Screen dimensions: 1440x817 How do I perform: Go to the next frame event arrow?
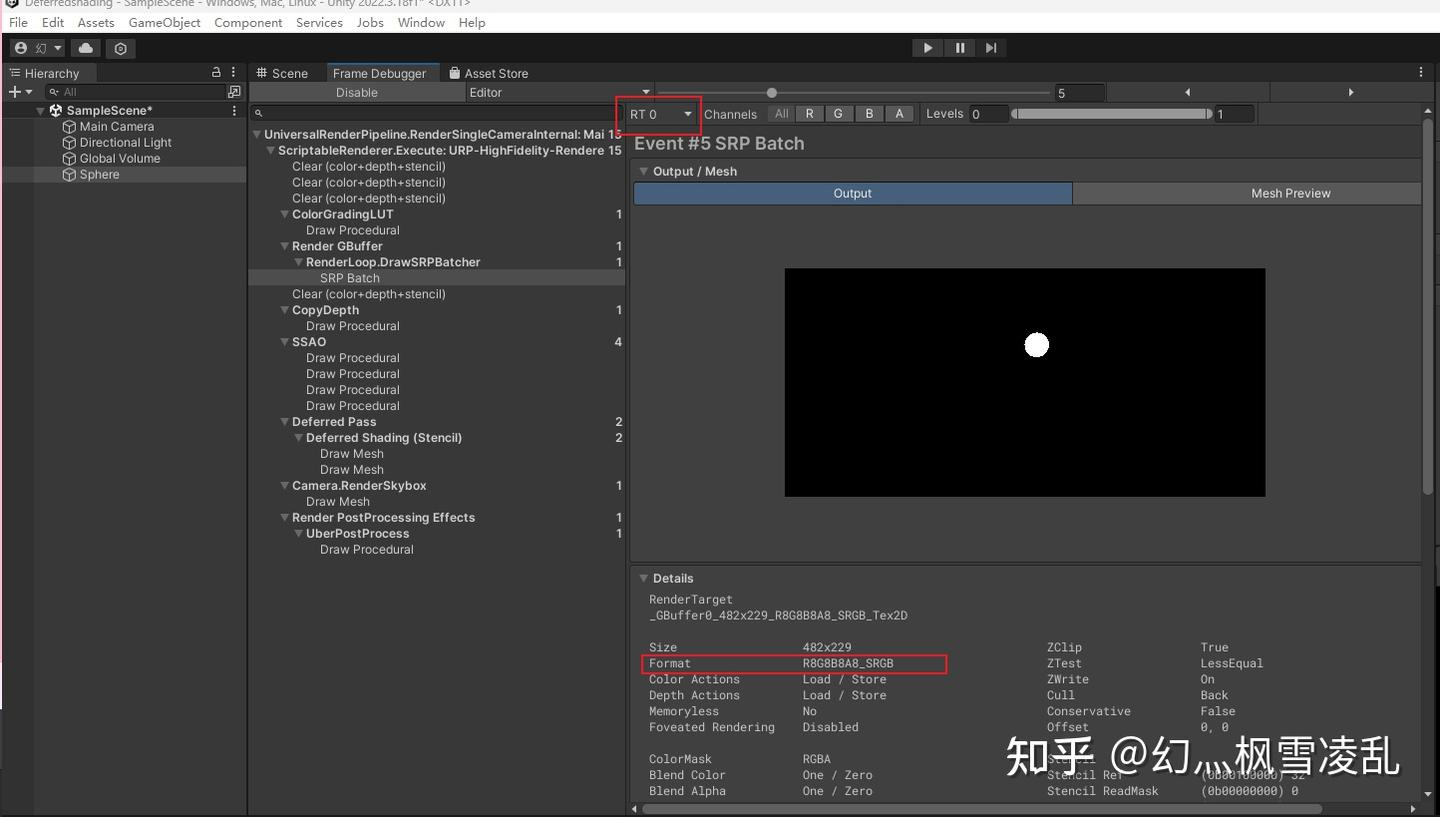(1350, 93)
